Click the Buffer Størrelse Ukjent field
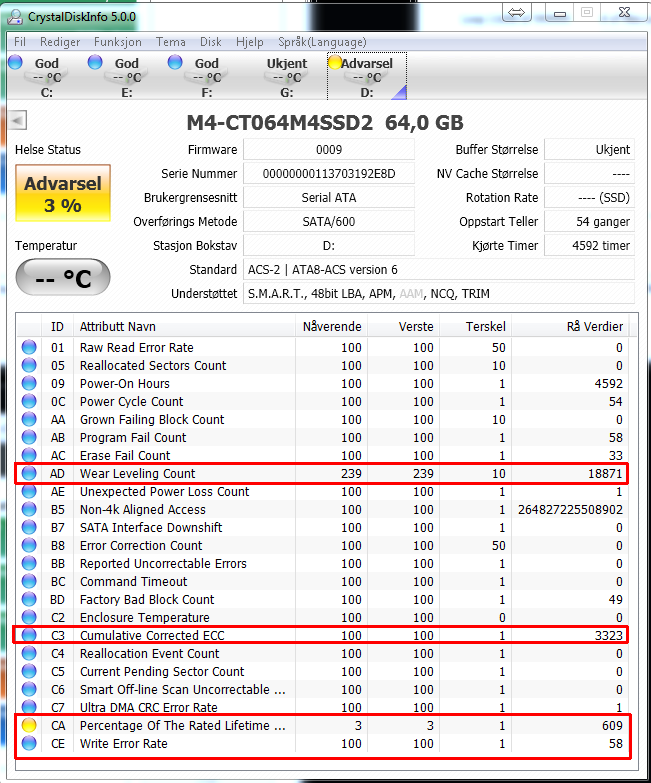The height and width of the screenshot is (783, 651). pos(590,150)
